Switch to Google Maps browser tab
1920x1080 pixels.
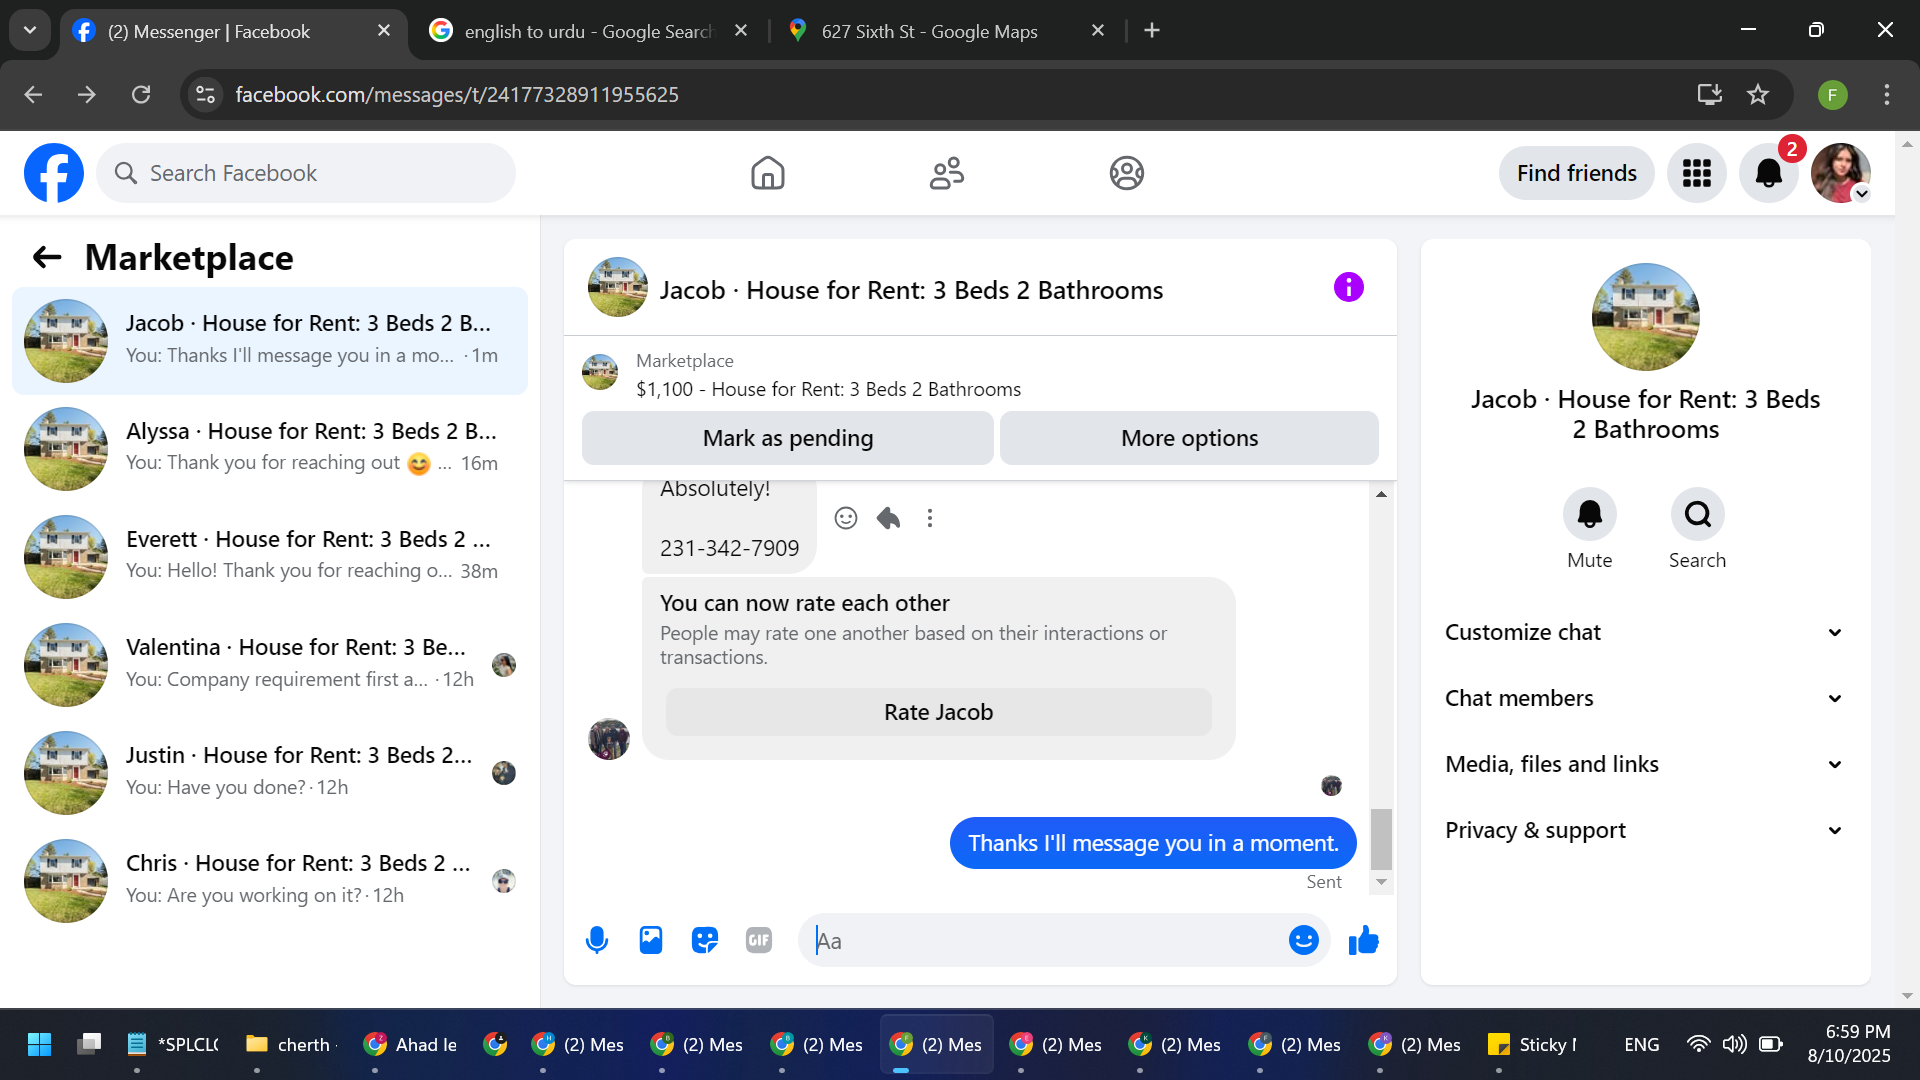pos(929,31)
